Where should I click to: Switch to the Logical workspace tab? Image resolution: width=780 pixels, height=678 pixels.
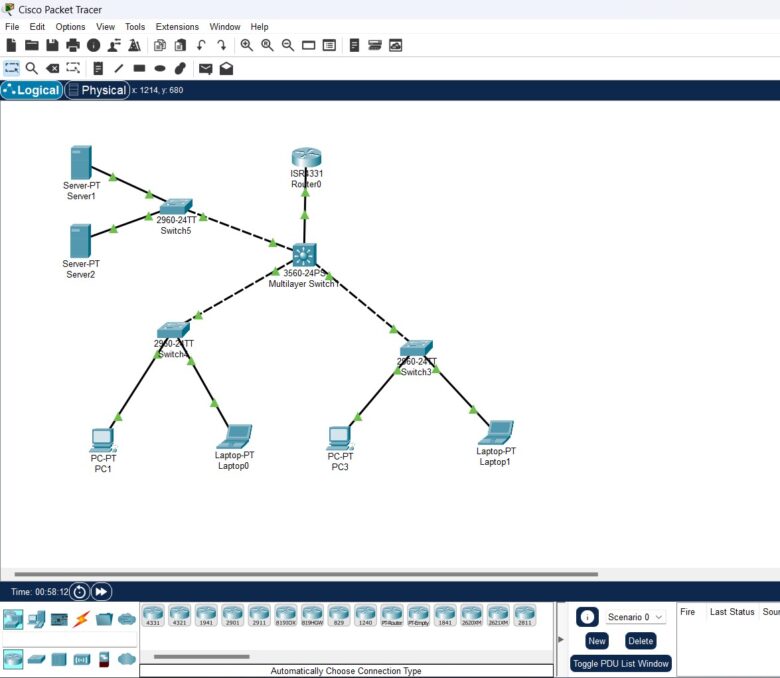[x=32, y=90]
